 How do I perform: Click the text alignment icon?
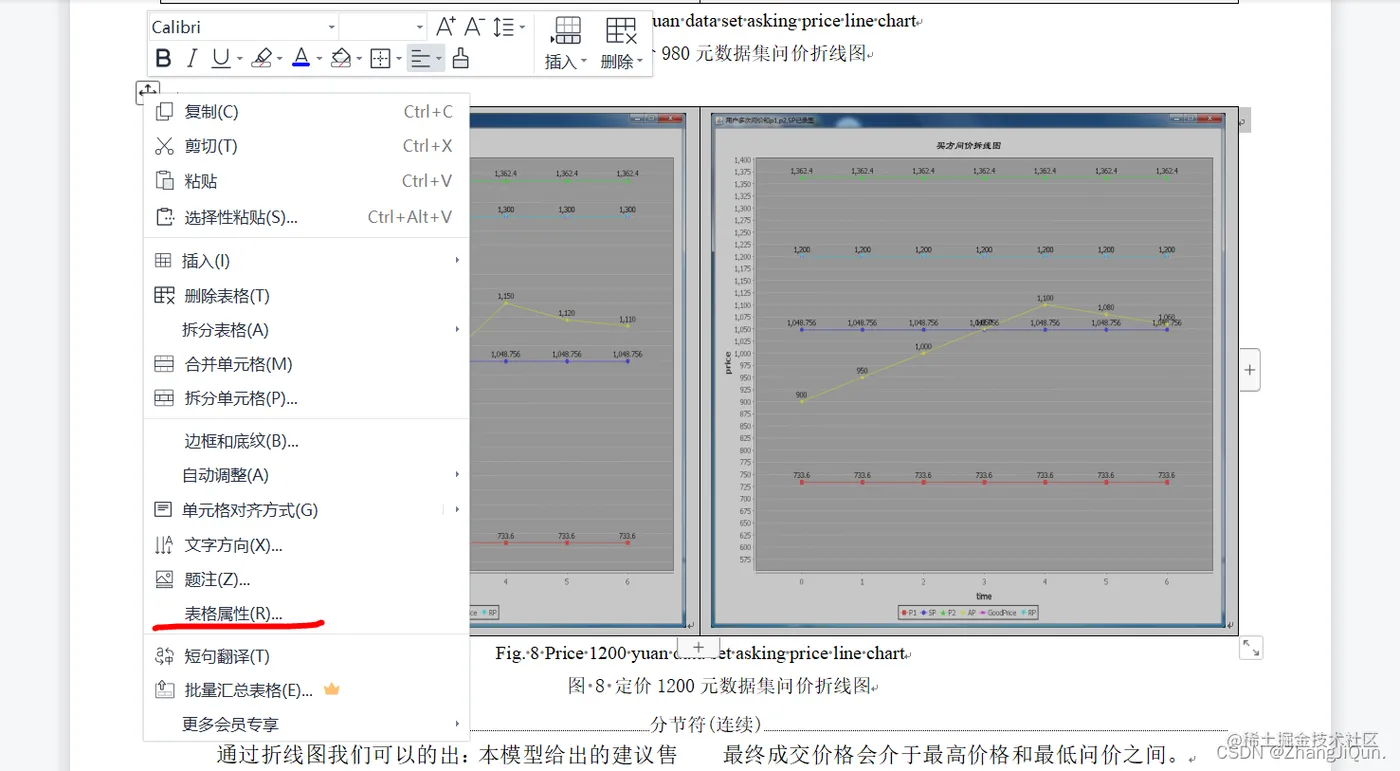point(419,59)
